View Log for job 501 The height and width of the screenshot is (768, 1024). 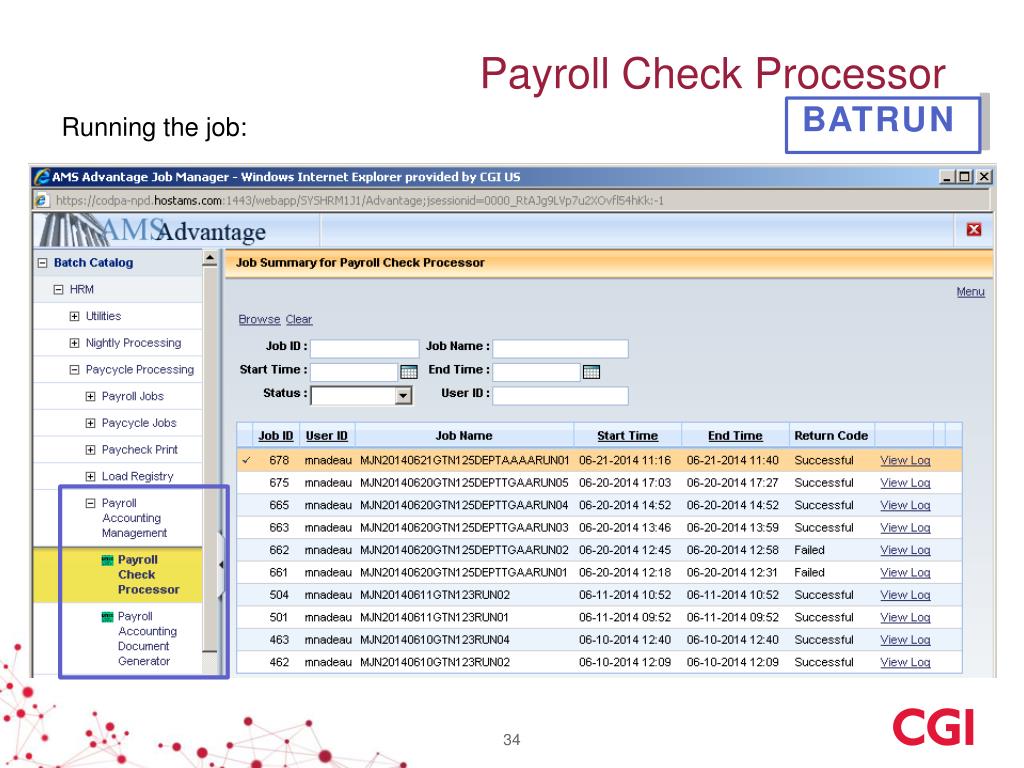click(905, 617)
